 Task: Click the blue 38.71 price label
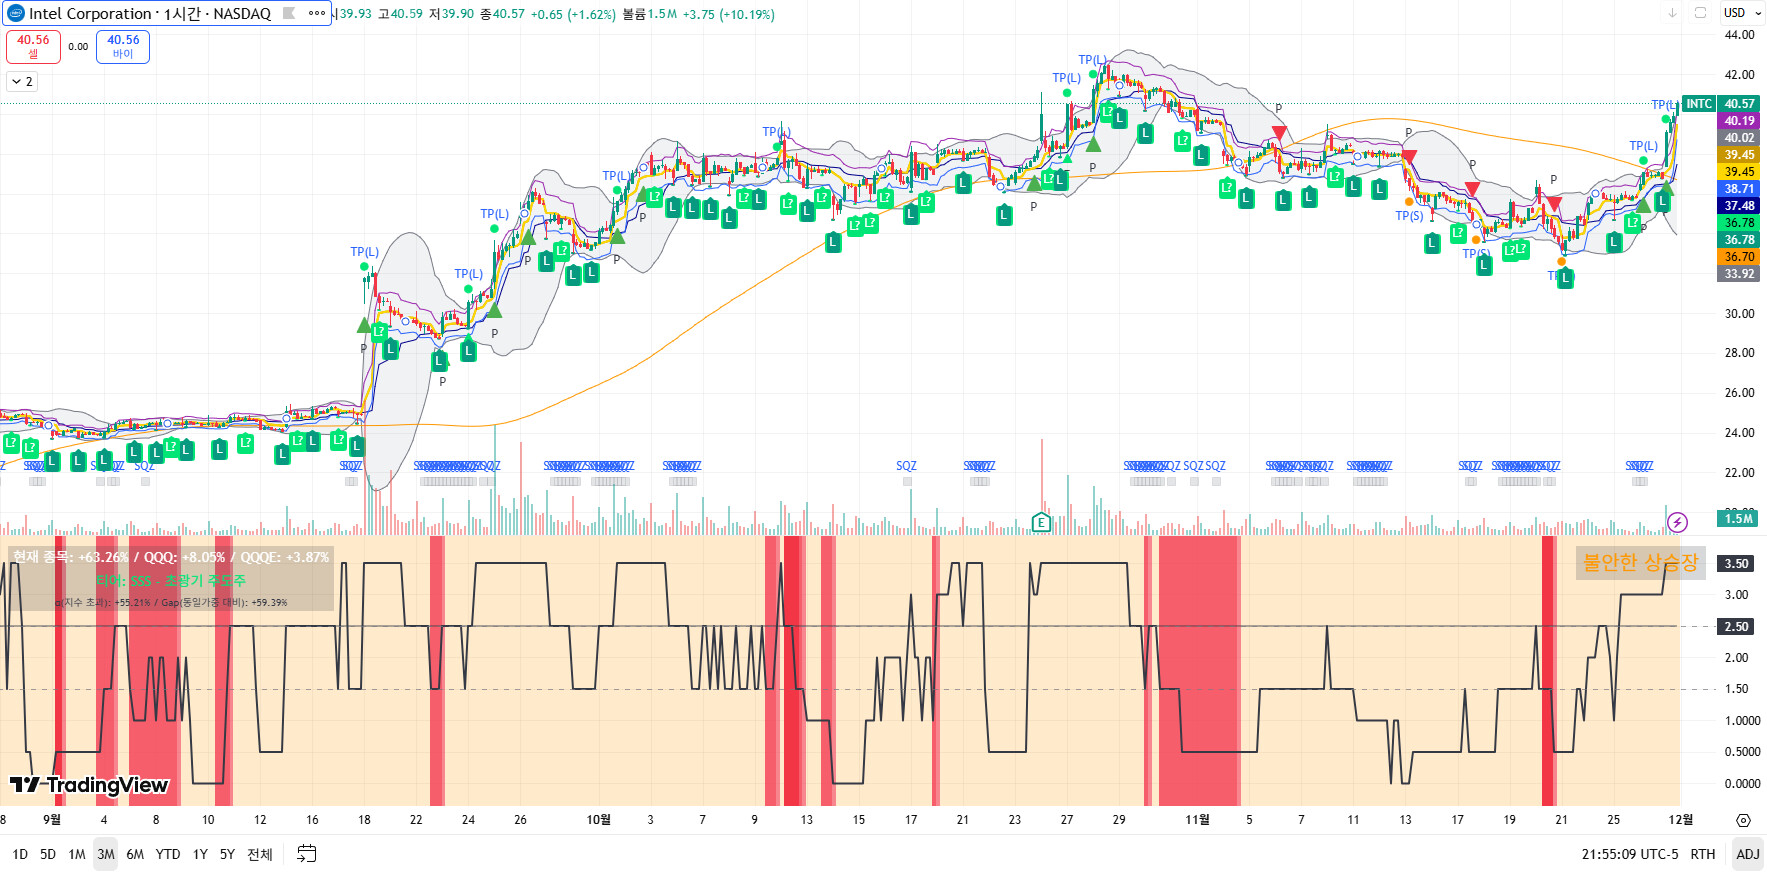(1739, 189)
